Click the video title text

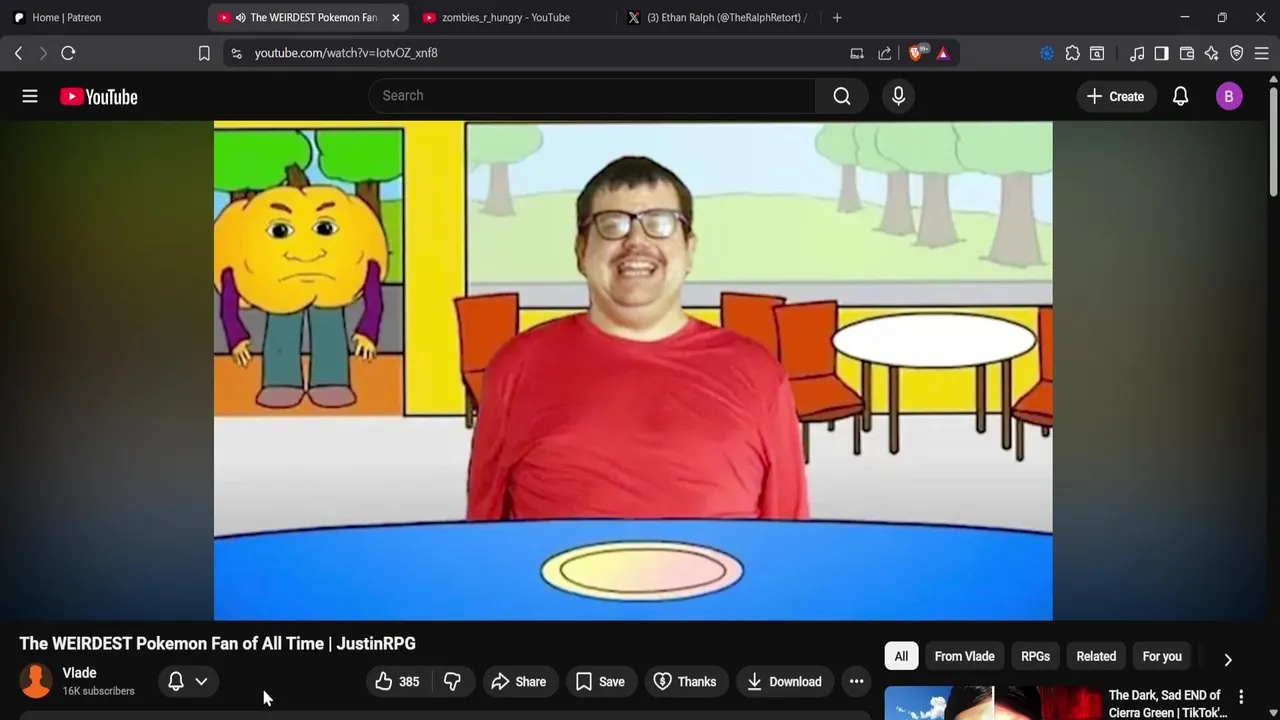pos(217,643)
